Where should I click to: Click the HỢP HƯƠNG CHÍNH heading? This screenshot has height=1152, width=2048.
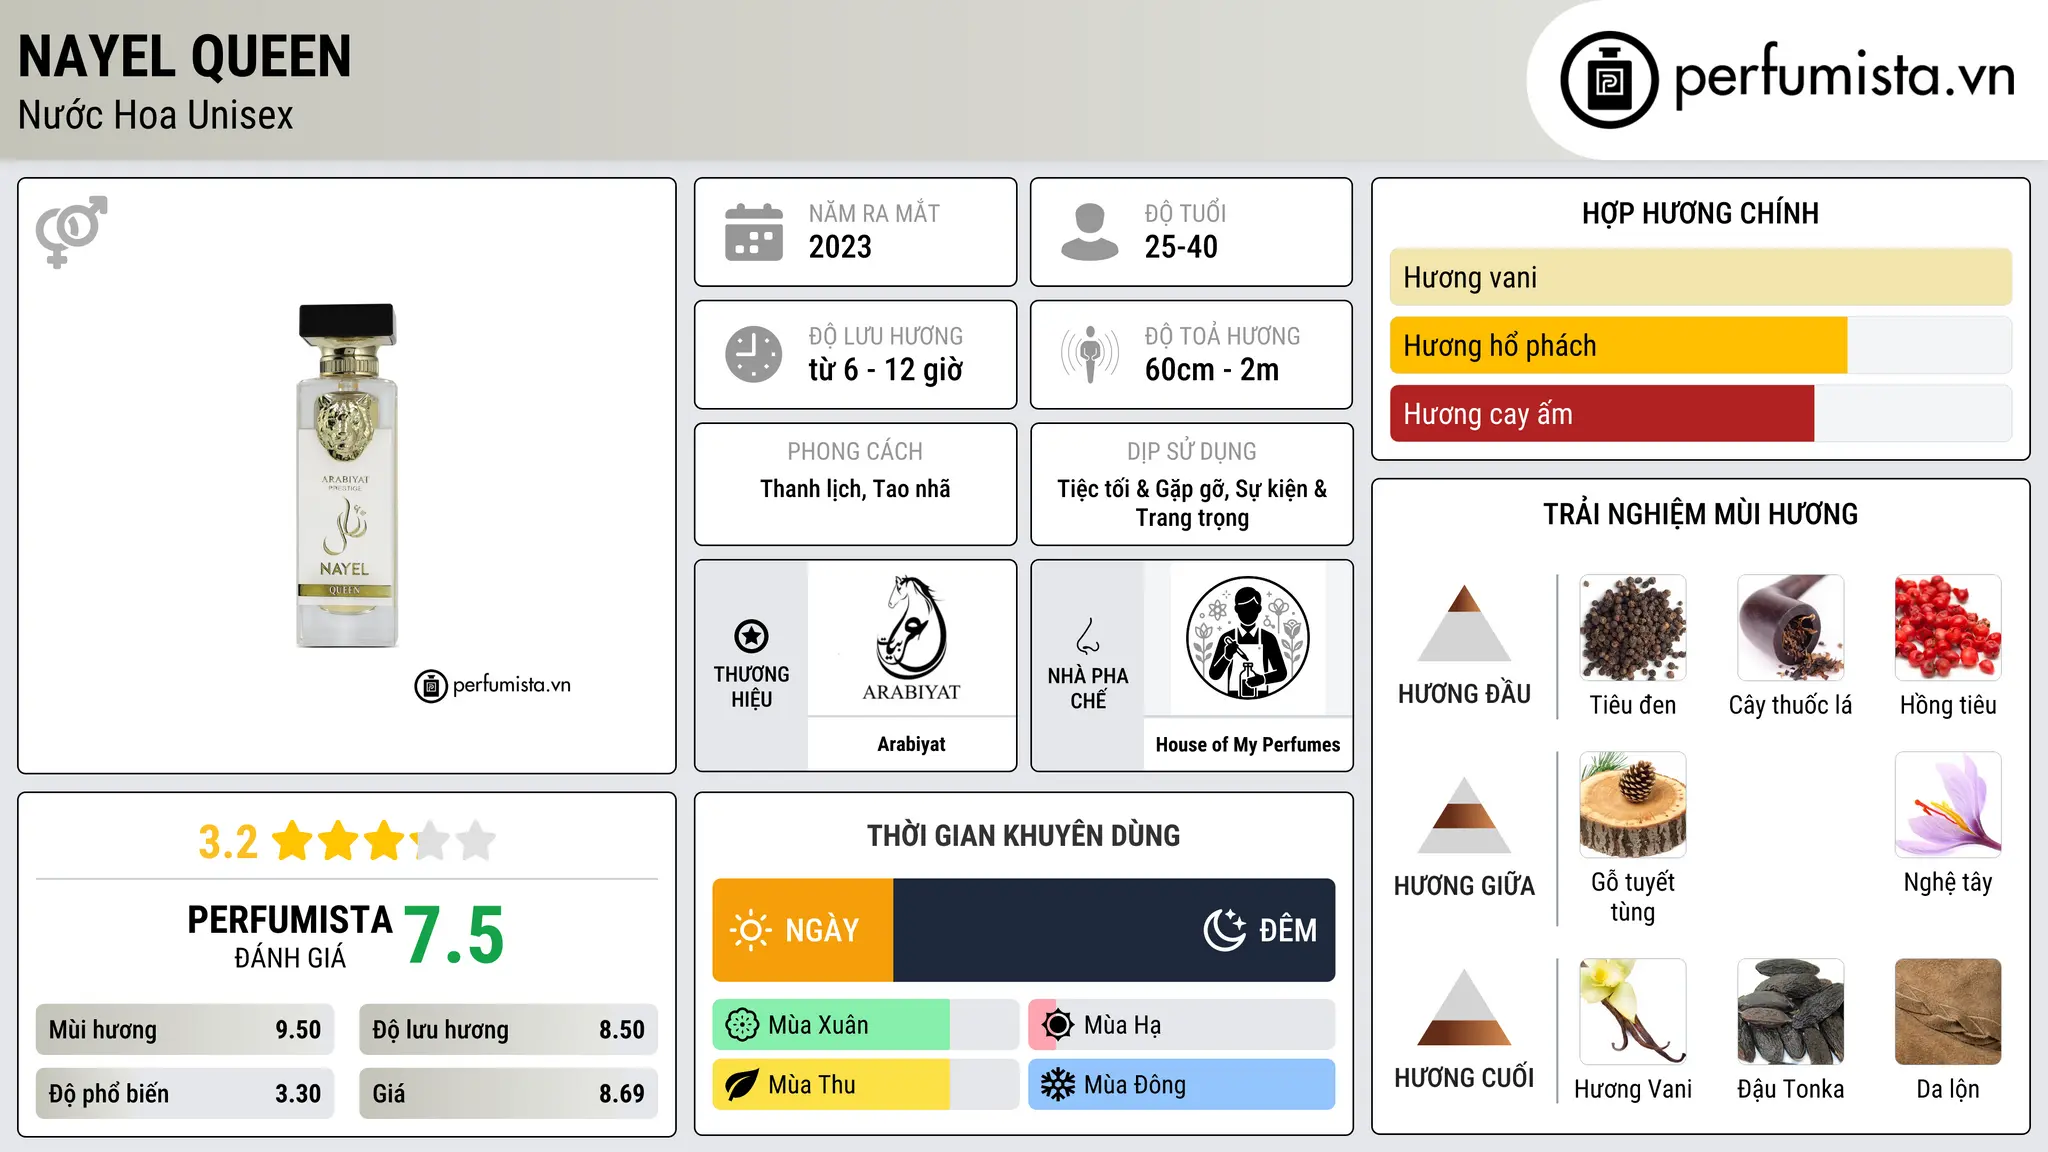point(1700,214)
